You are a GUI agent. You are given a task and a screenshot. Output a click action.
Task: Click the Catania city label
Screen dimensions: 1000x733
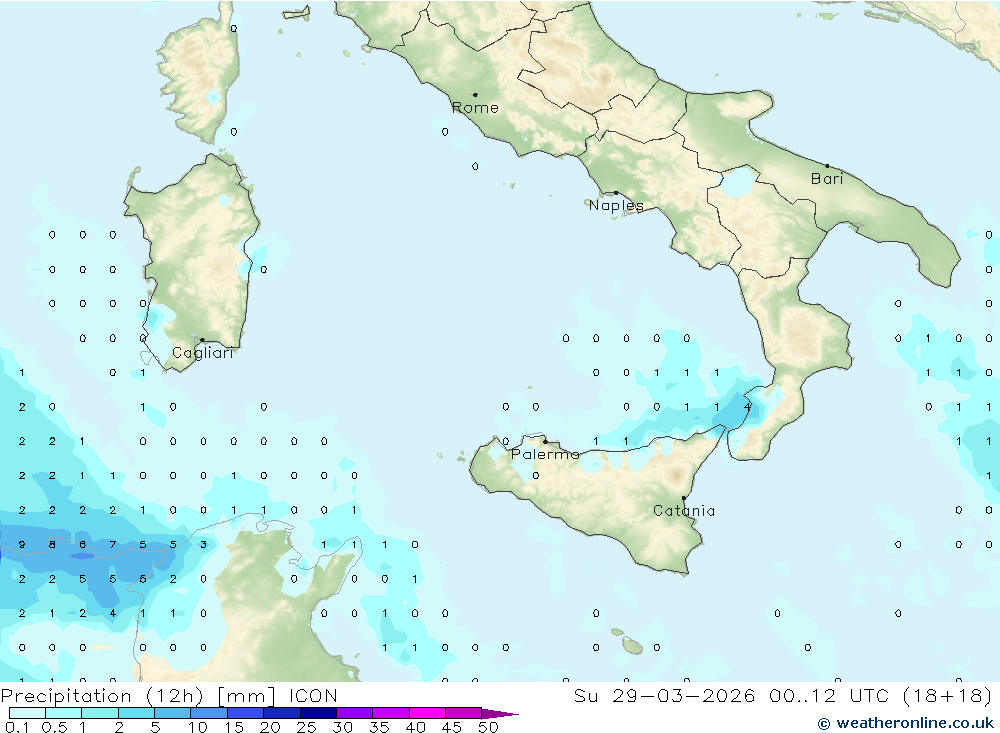[684, 511]
